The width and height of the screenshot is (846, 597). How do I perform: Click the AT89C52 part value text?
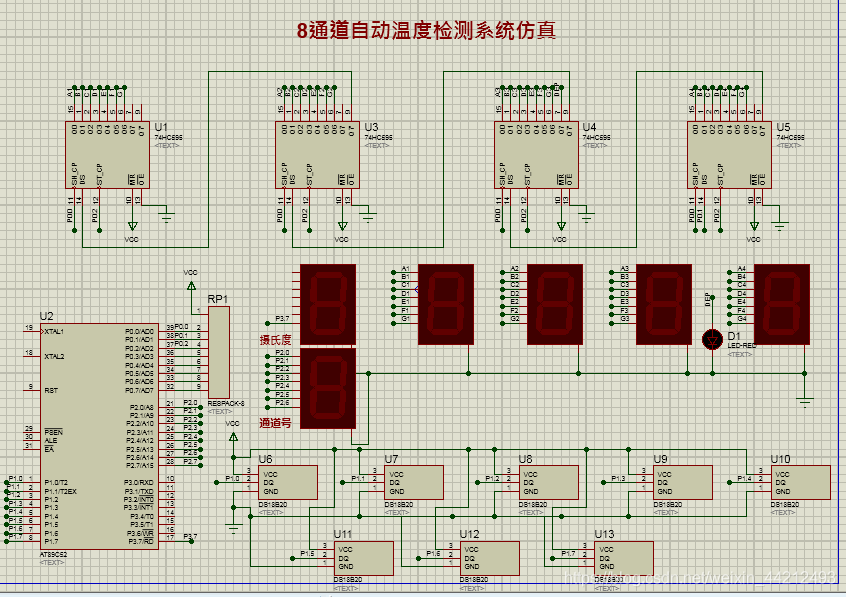pos(53,554)
